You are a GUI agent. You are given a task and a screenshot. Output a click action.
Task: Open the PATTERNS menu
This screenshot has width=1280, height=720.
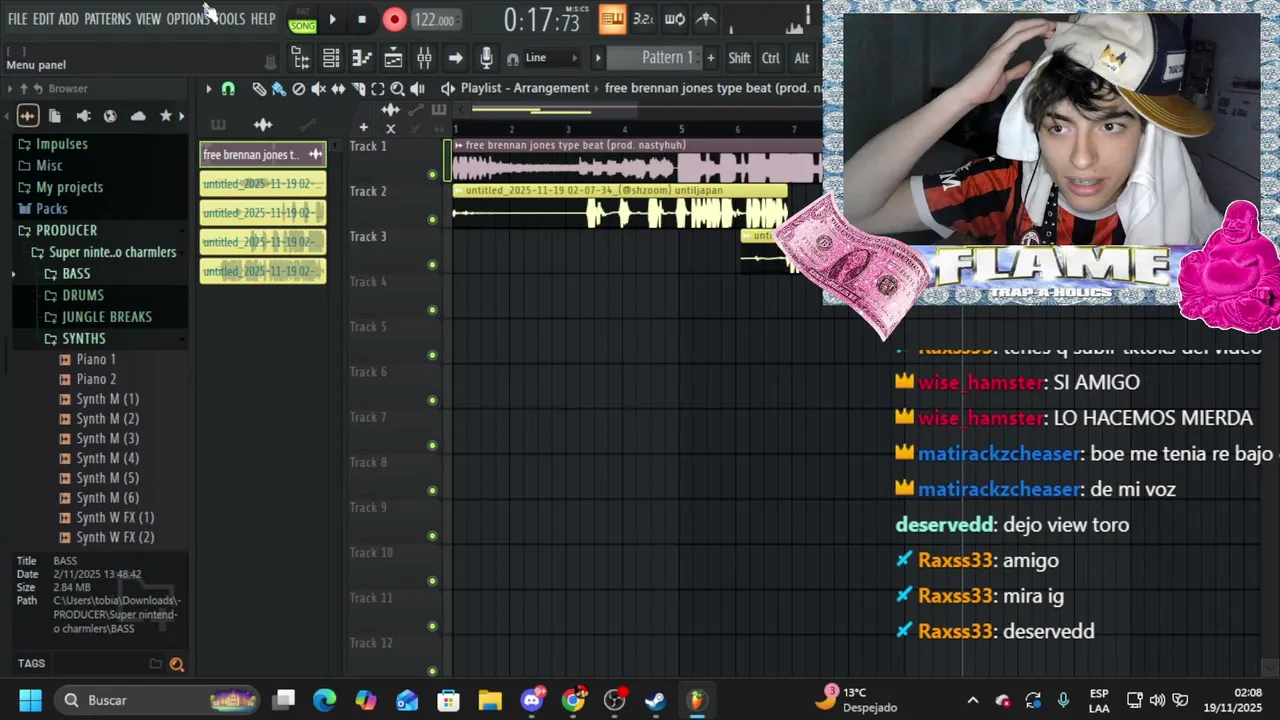tap(107, 19)
